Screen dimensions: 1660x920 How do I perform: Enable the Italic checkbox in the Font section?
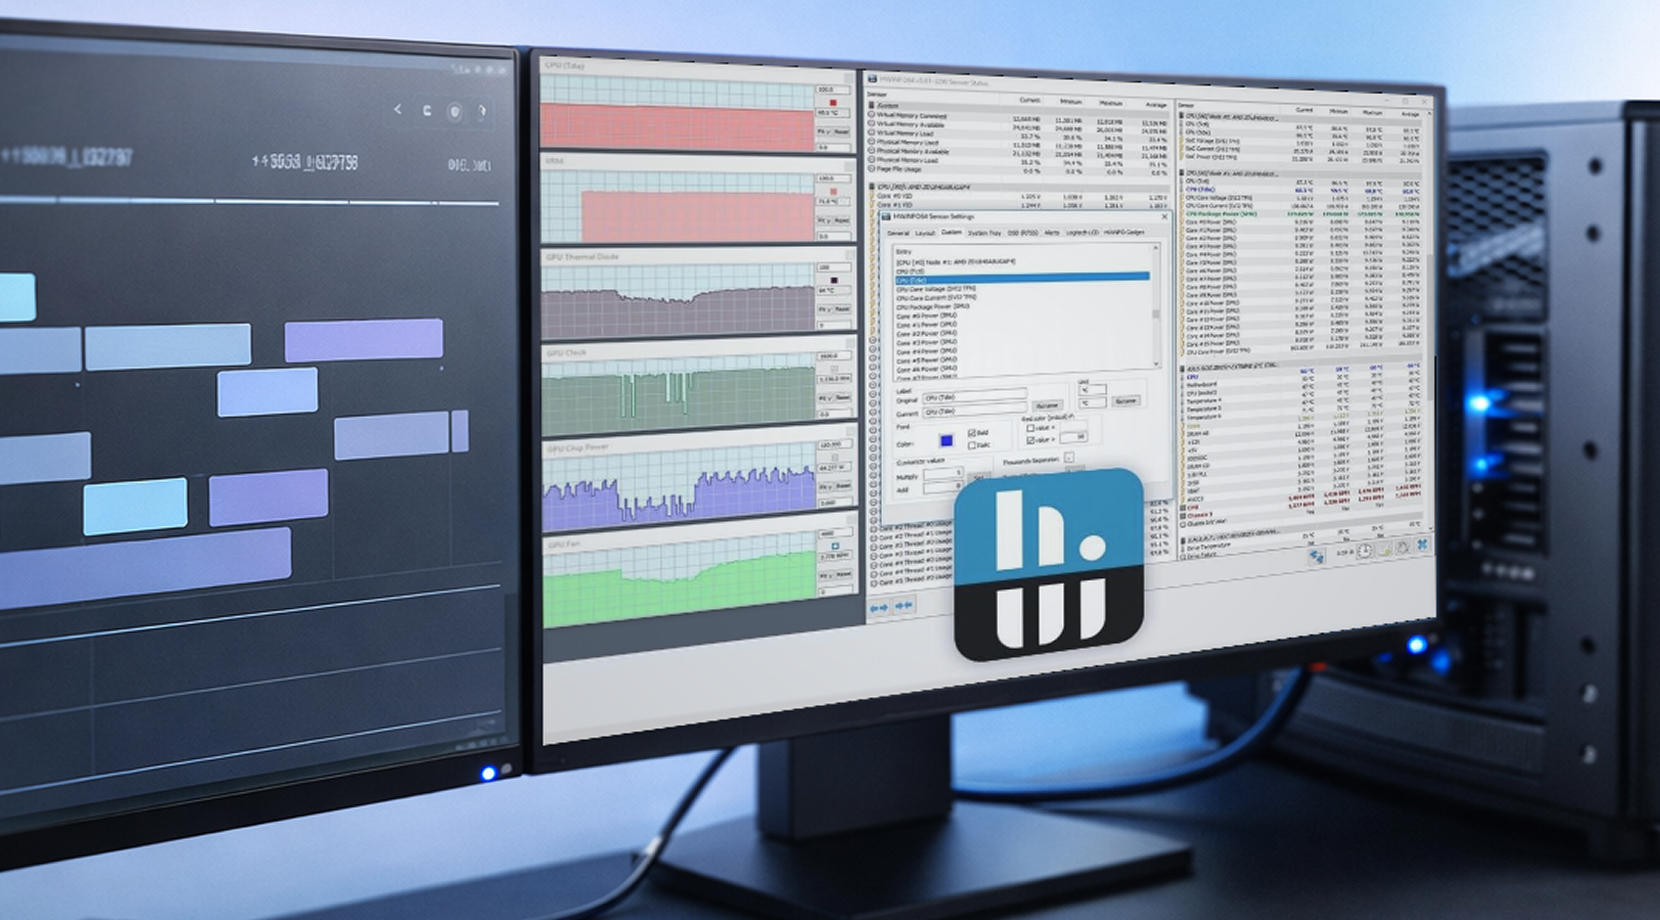pos(972,445)
